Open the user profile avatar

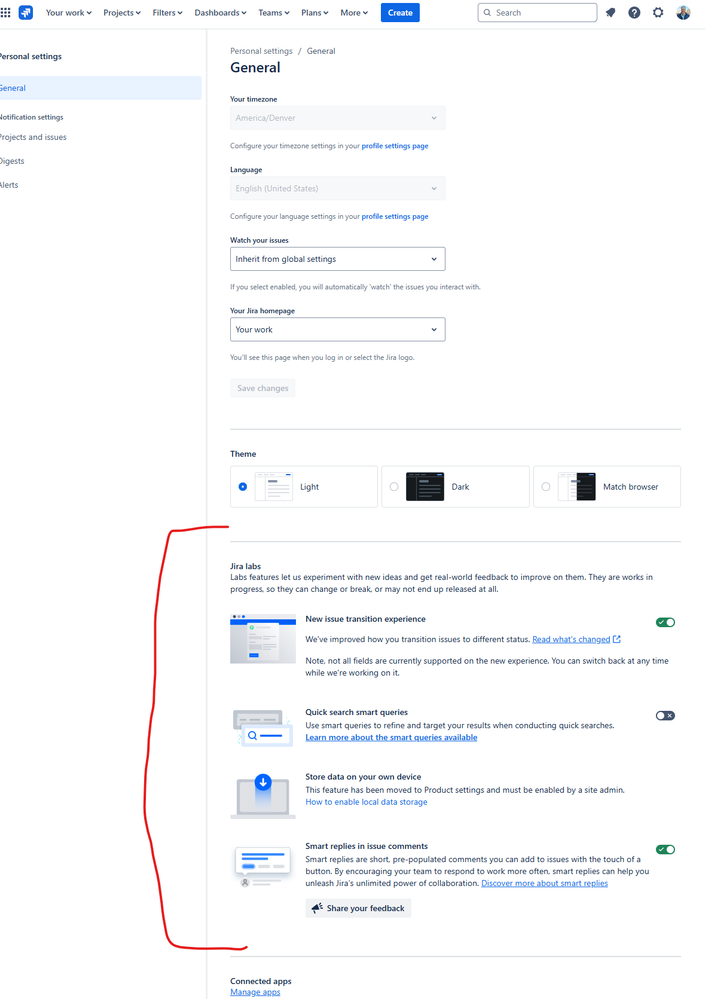coord(683,13)
